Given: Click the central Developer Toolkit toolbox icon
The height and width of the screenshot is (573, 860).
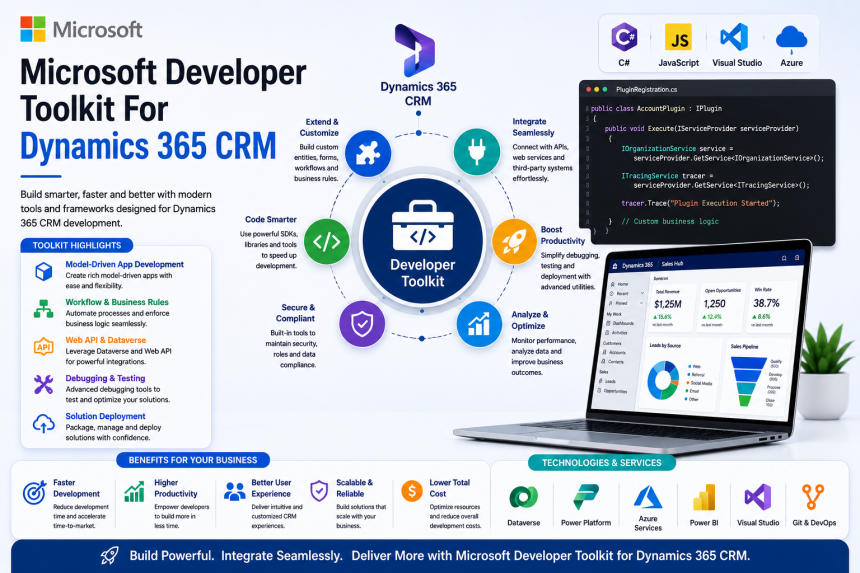Looking at the screenshot, I should [423, 226].
